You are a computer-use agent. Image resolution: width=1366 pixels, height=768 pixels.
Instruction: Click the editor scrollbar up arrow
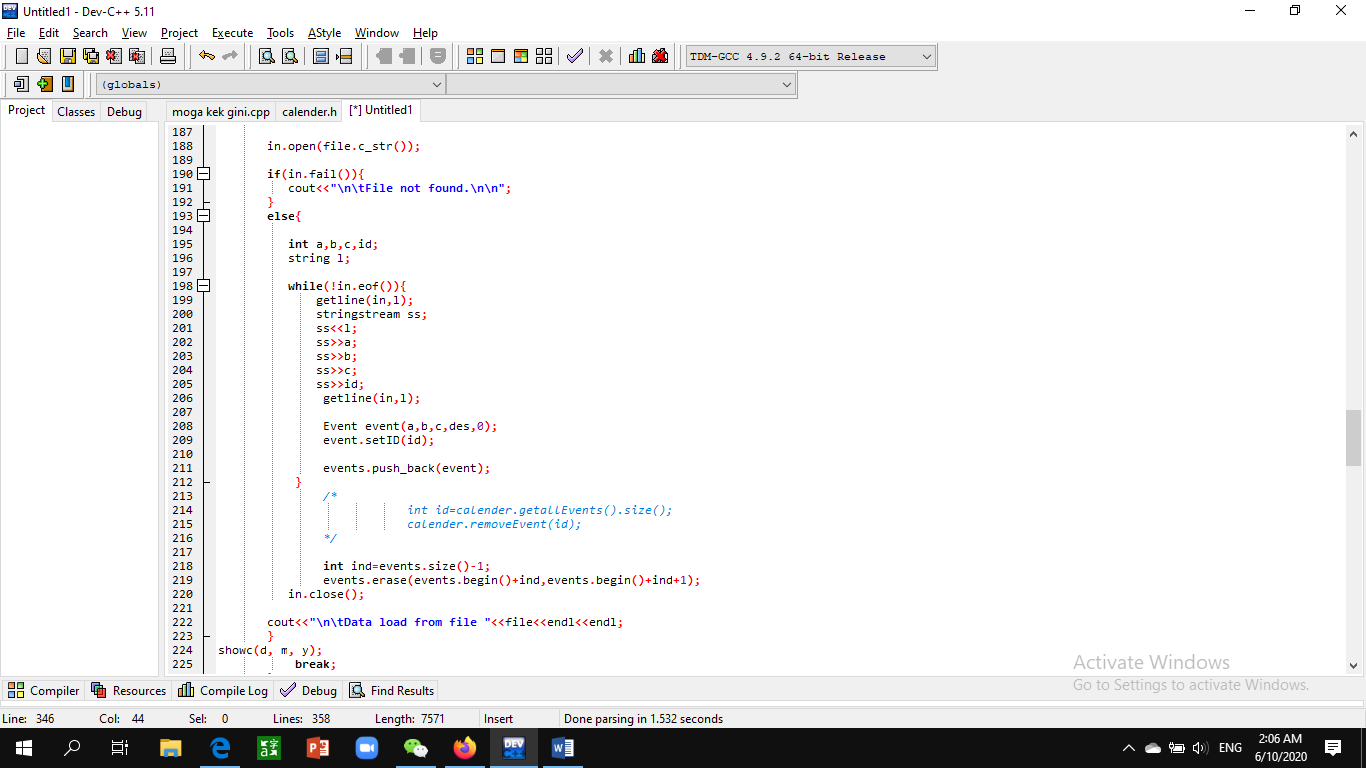(1354, 132)
